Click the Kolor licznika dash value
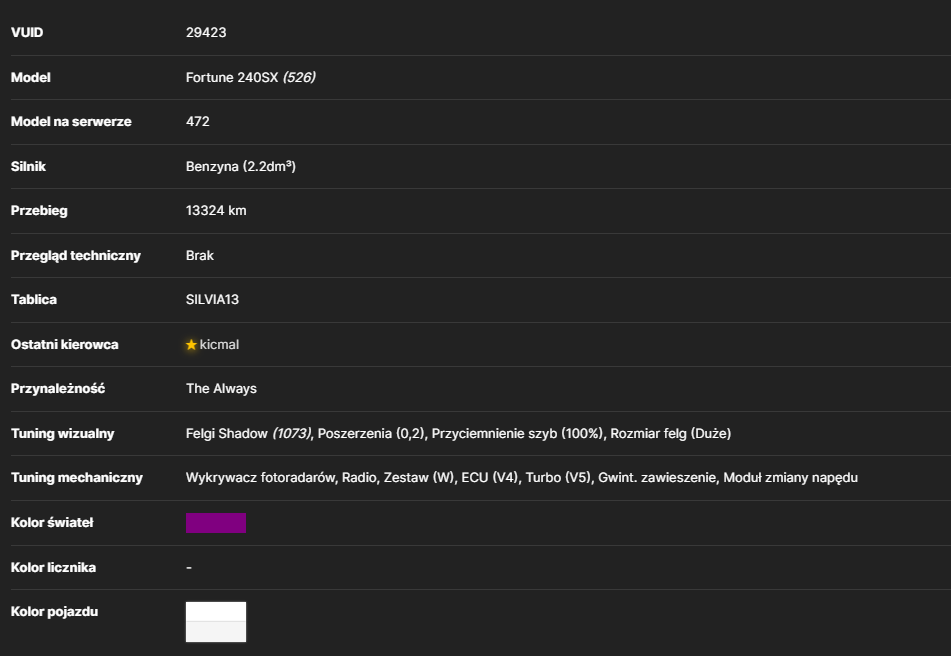 click(x=189, y=567)
